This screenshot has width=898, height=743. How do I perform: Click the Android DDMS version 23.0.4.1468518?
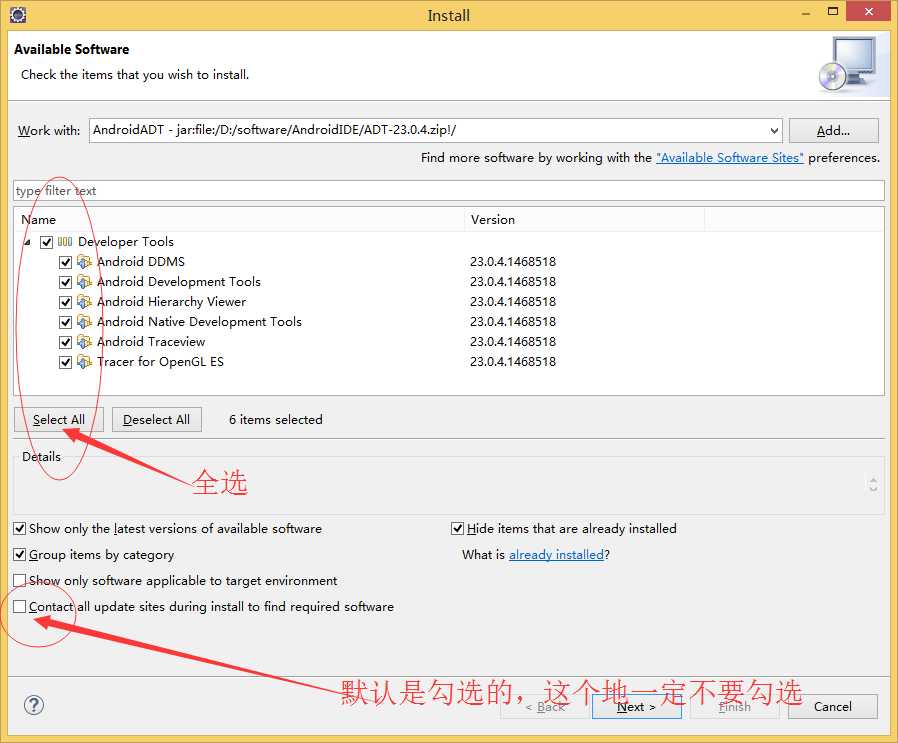pyautogui.click(x=513, y=262)
